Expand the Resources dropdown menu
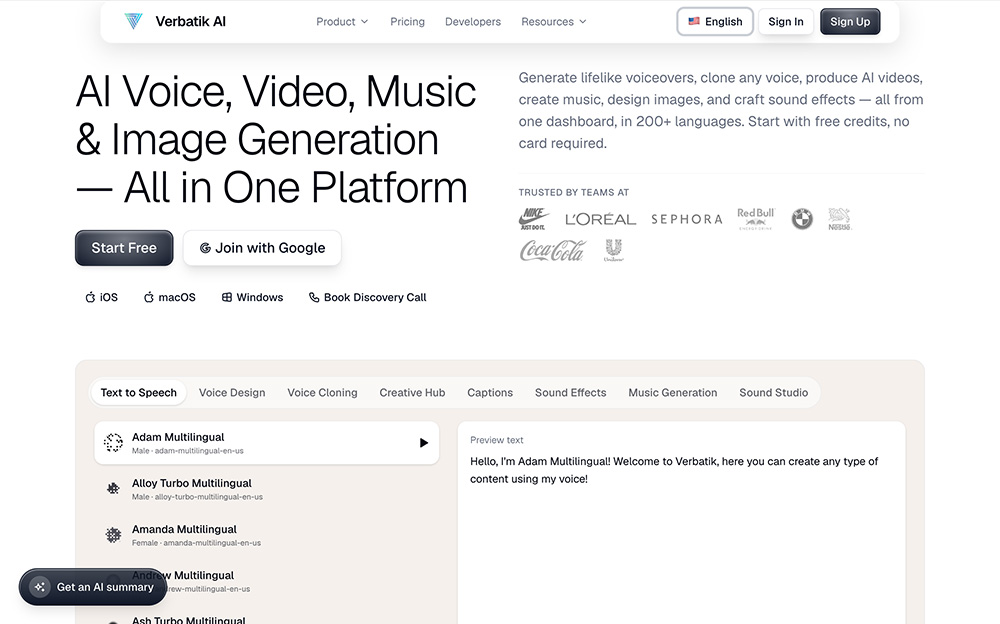Screen dimensions: 1000x624 [554, 22]
